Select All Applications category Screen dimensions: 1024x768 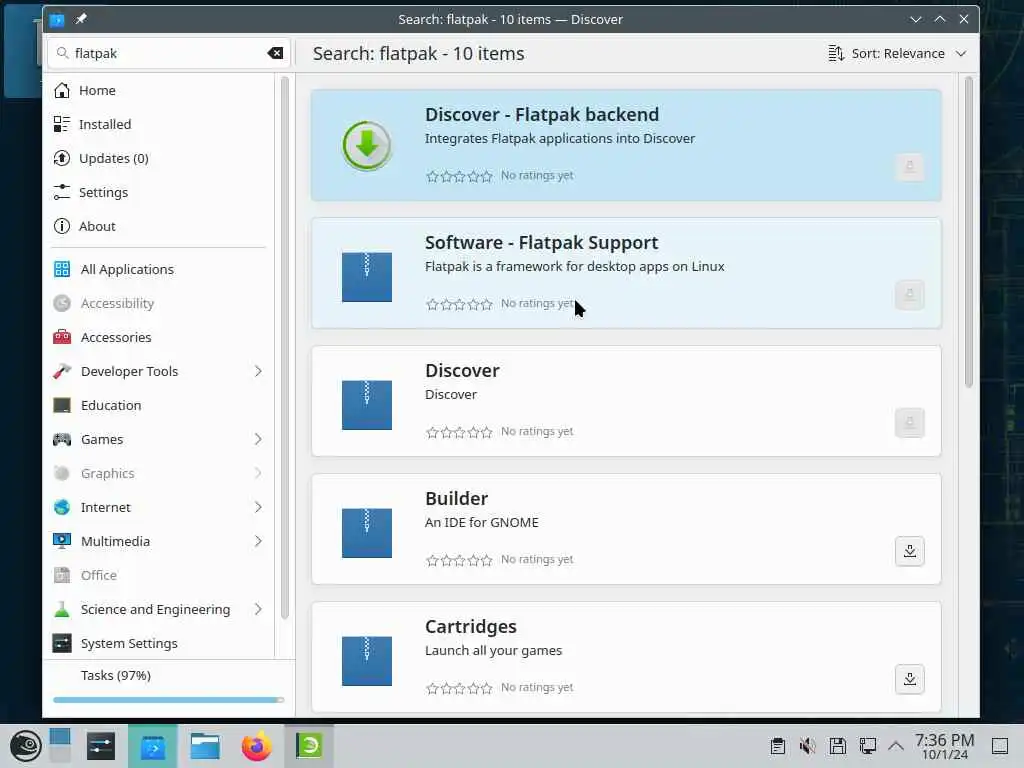coord(159,269)
